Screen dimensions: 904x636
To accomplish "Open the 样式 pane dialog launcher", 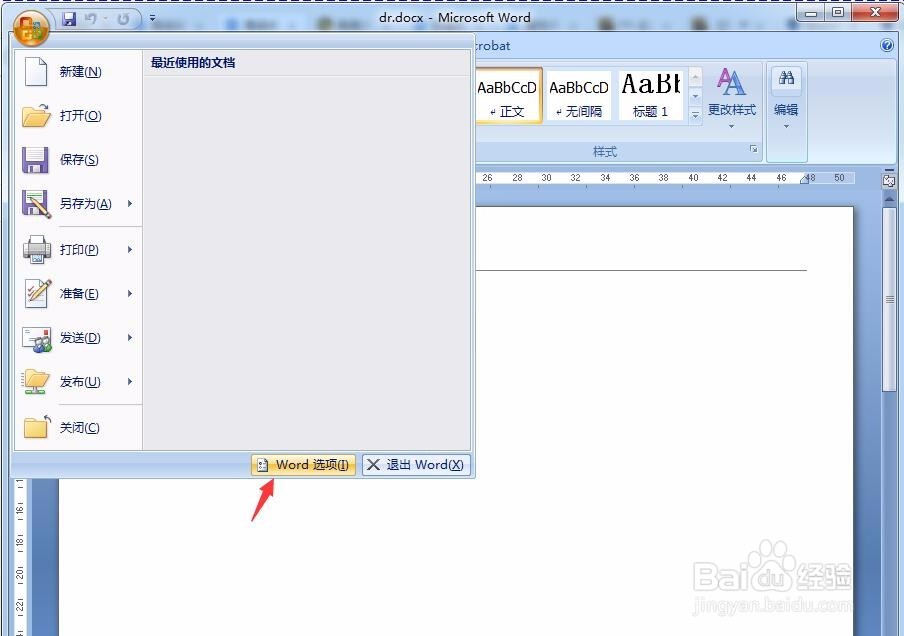I will pos(754,149).
